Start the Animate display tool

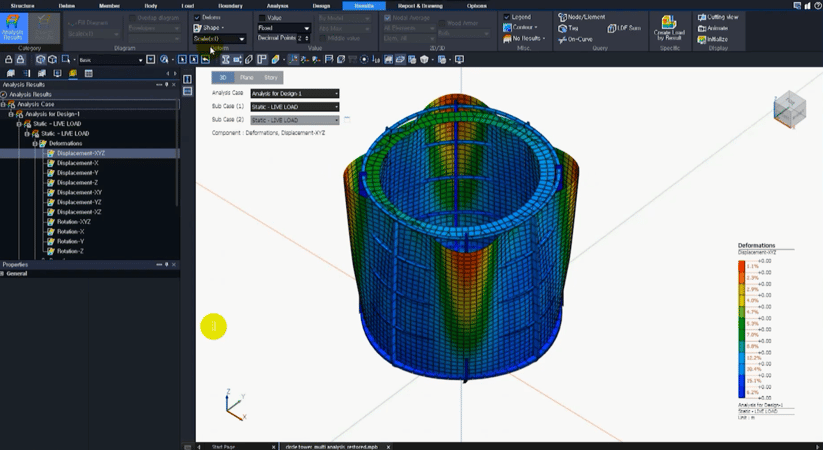(x=713, y=28)
